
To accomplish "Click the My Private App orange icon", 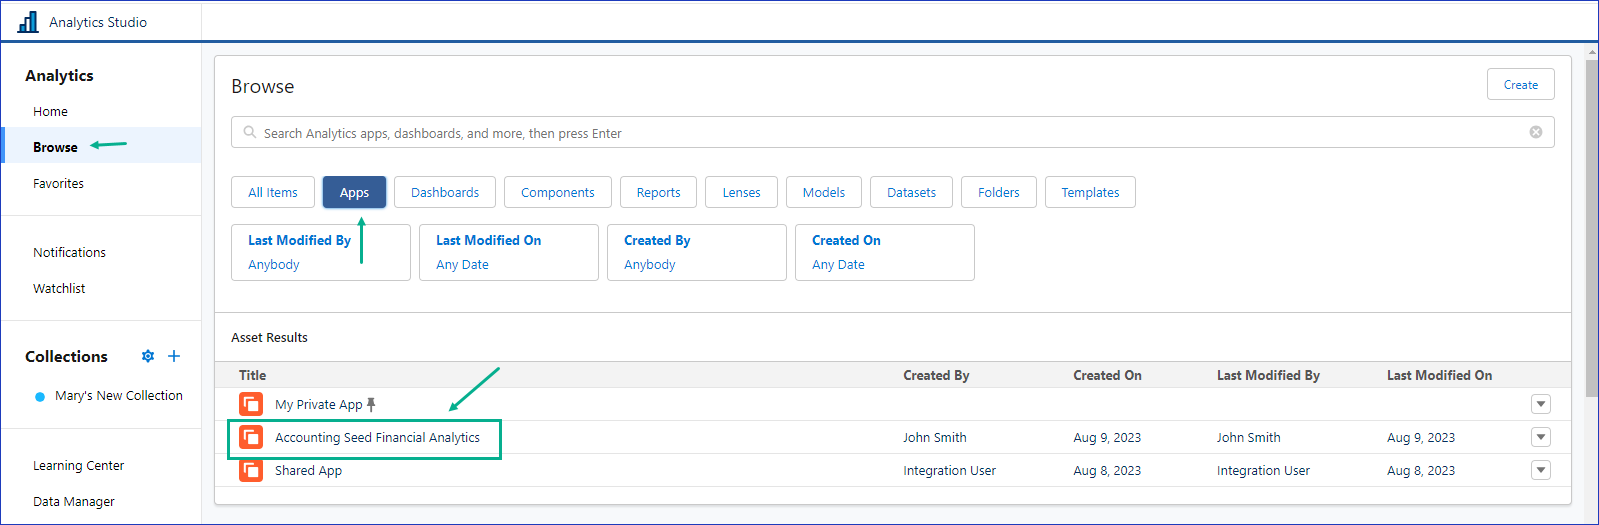I will coord(251,404).
